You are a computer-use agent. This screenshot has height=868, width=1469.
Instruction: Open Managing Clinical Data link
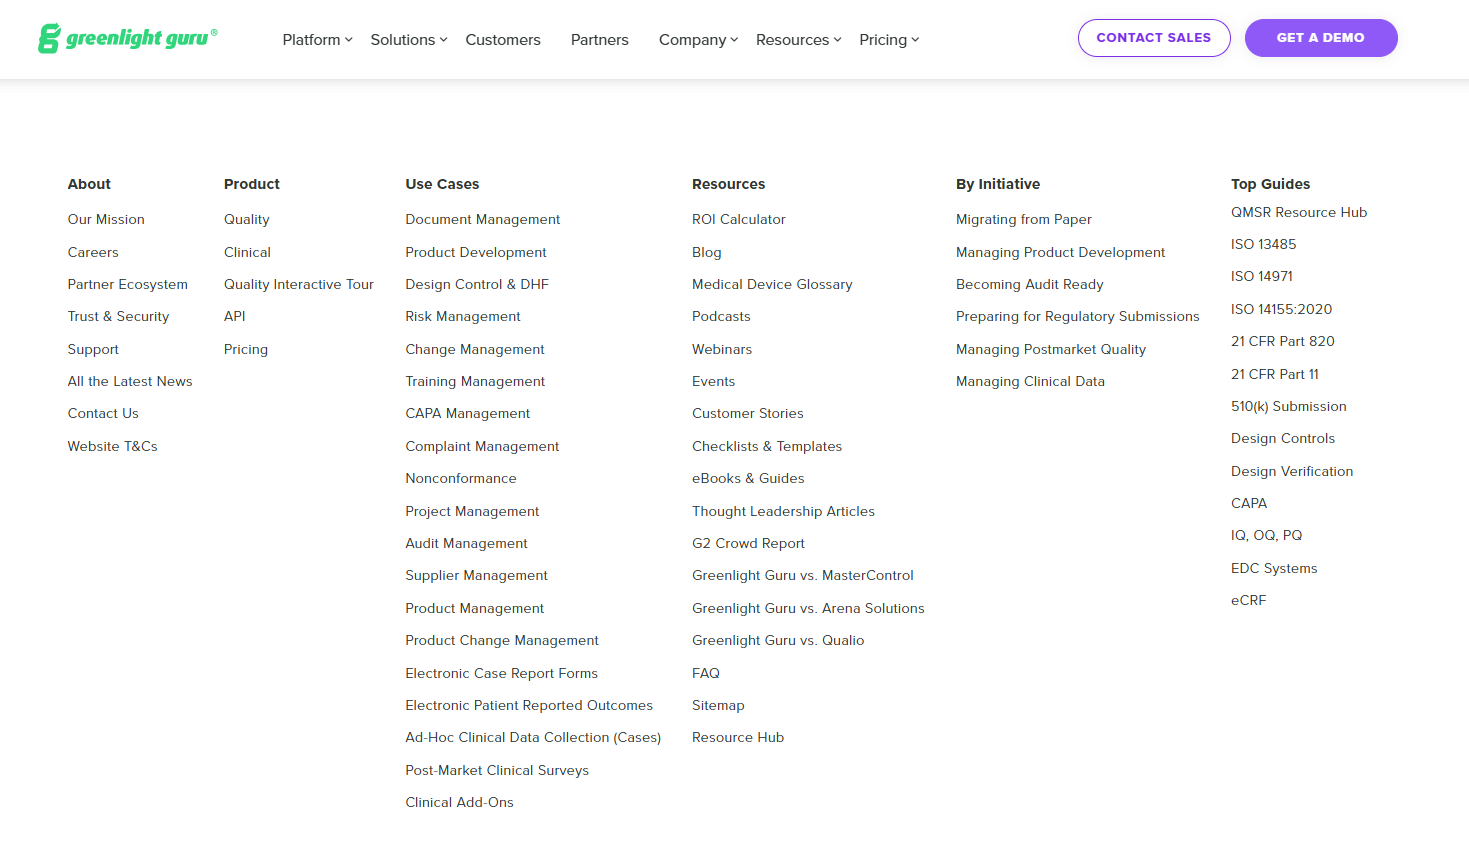pos(1030,381)
